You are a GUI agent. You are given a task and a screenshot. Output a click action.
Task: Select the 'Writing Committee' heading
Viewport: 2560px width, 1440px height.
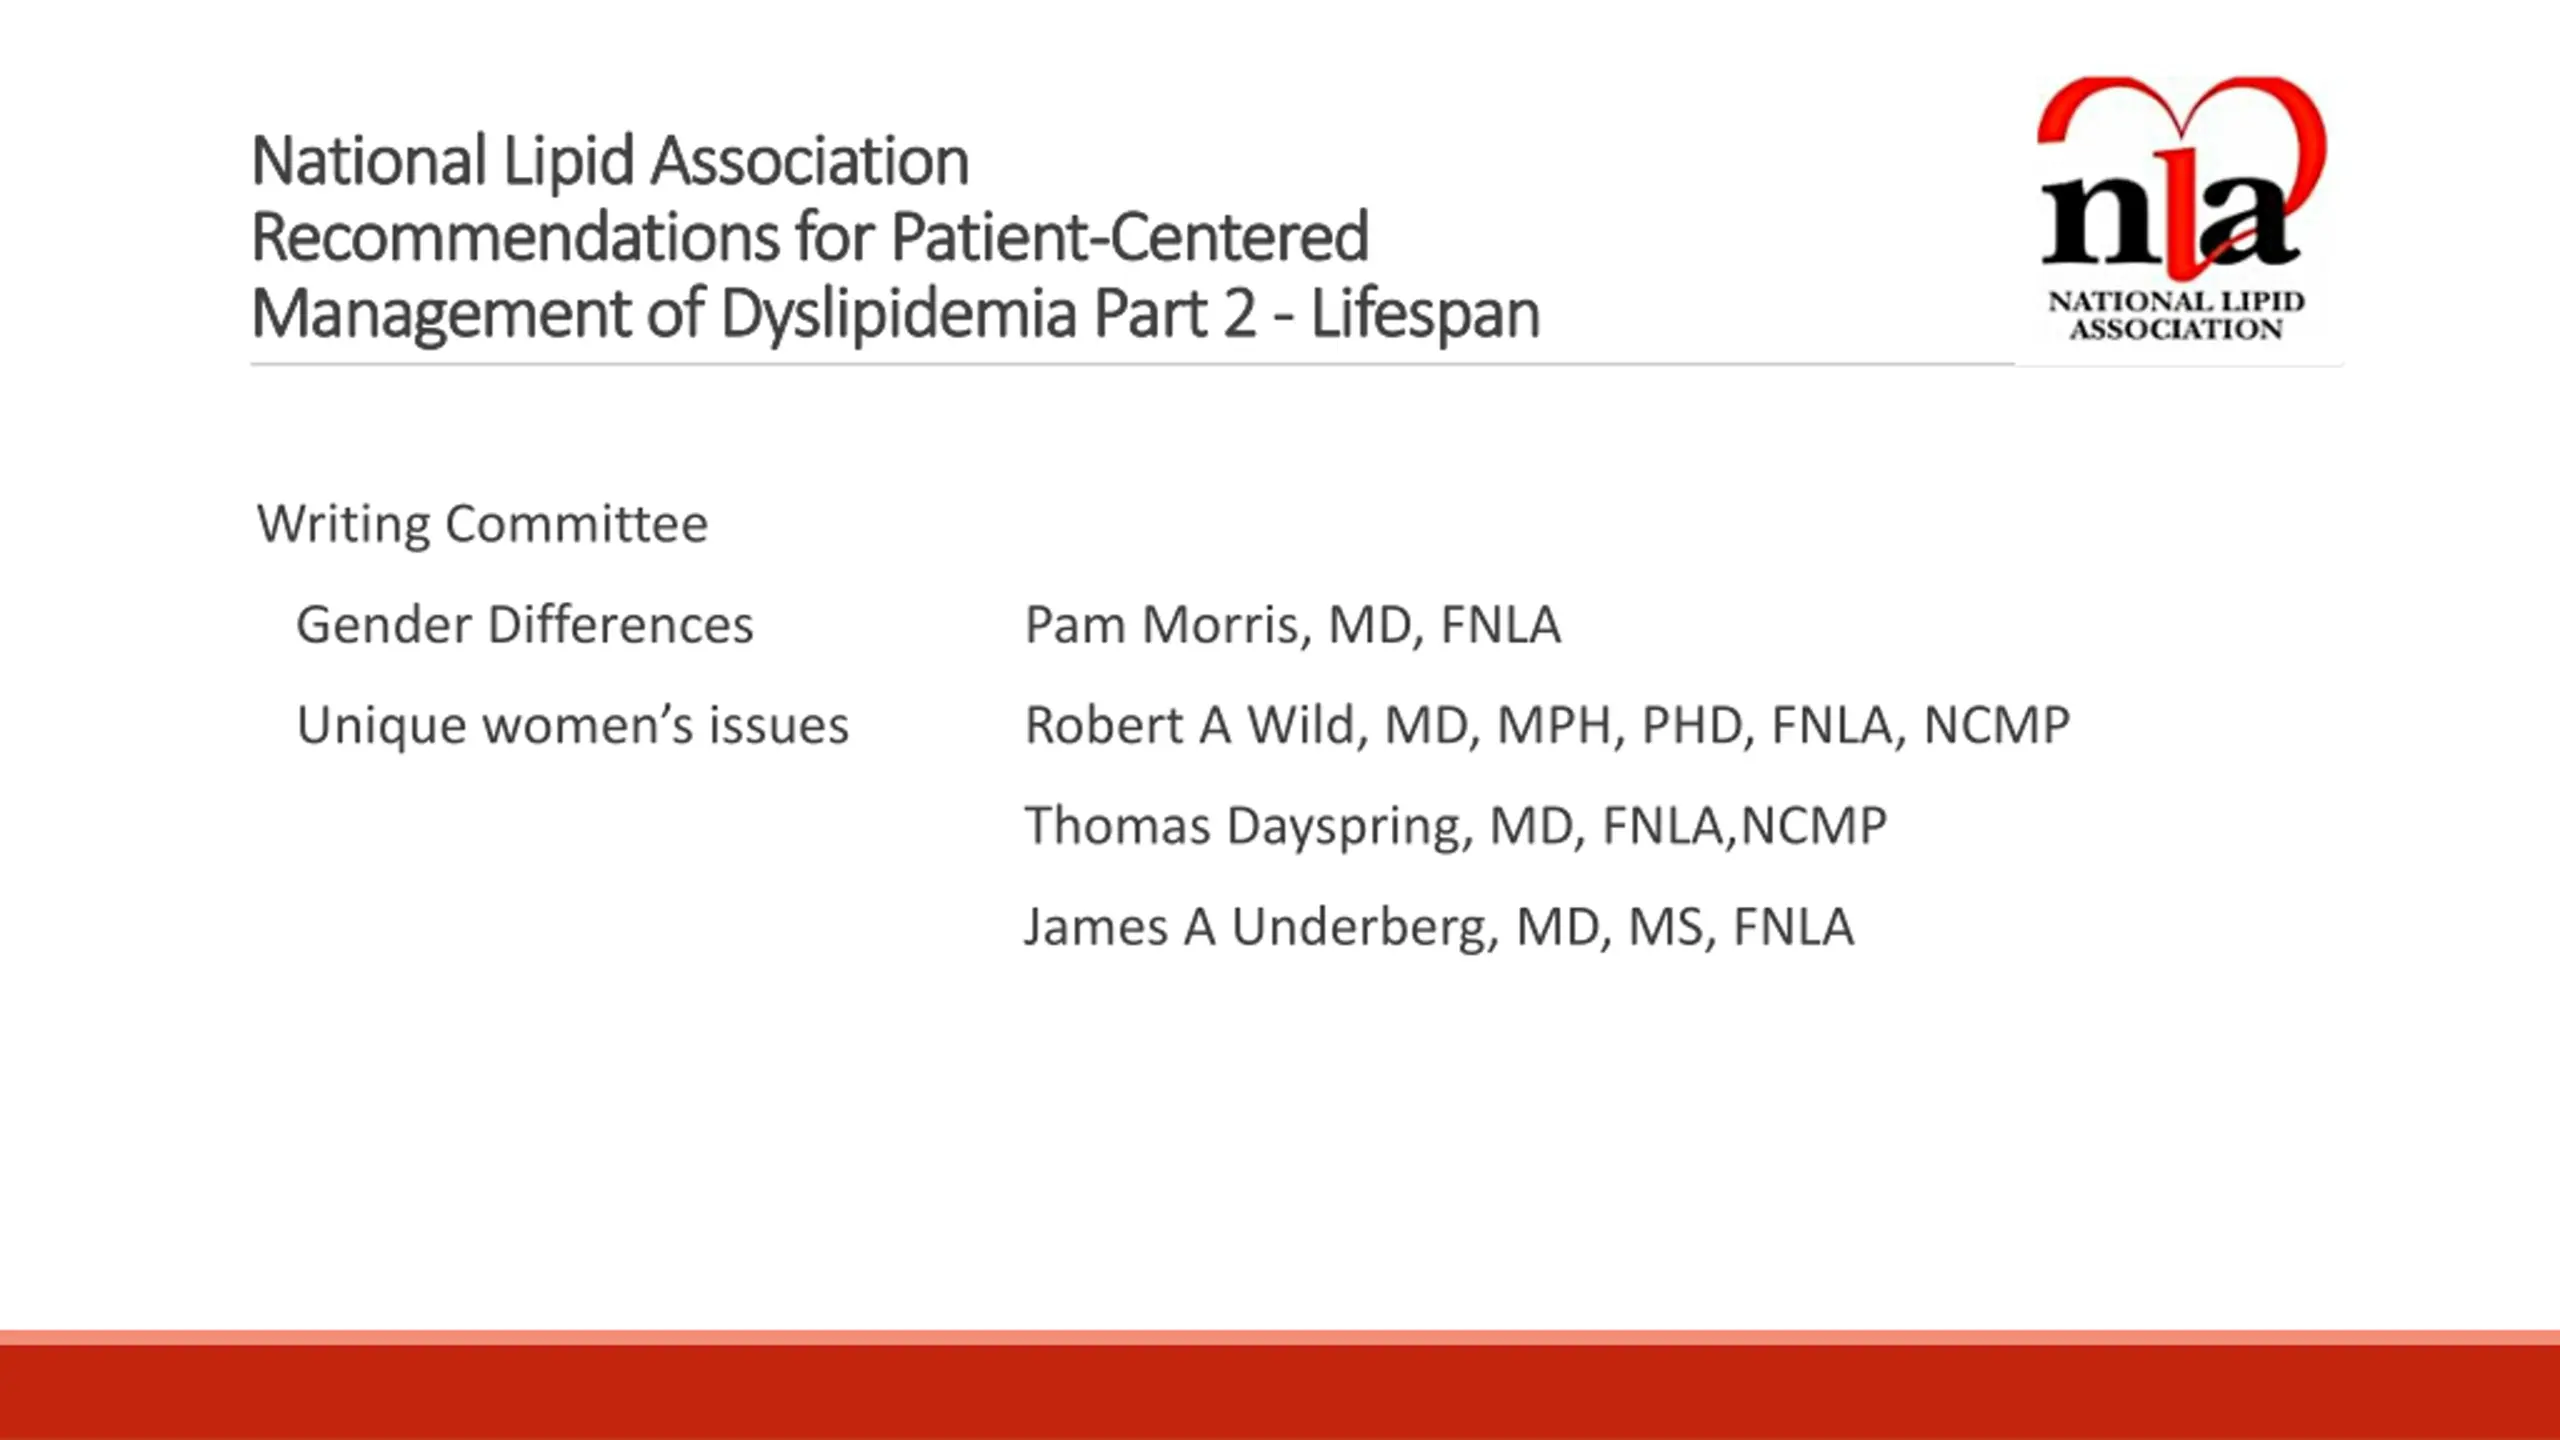[x=482, y=524]
